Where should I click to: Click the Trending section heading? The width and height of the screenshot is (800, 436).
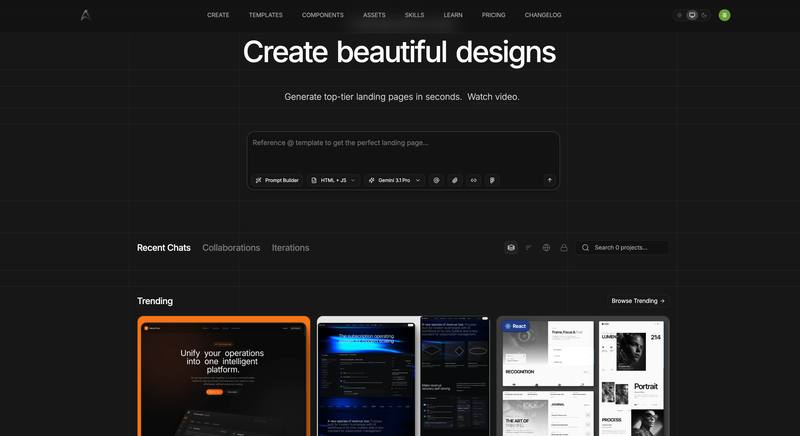tap(155, 301)
